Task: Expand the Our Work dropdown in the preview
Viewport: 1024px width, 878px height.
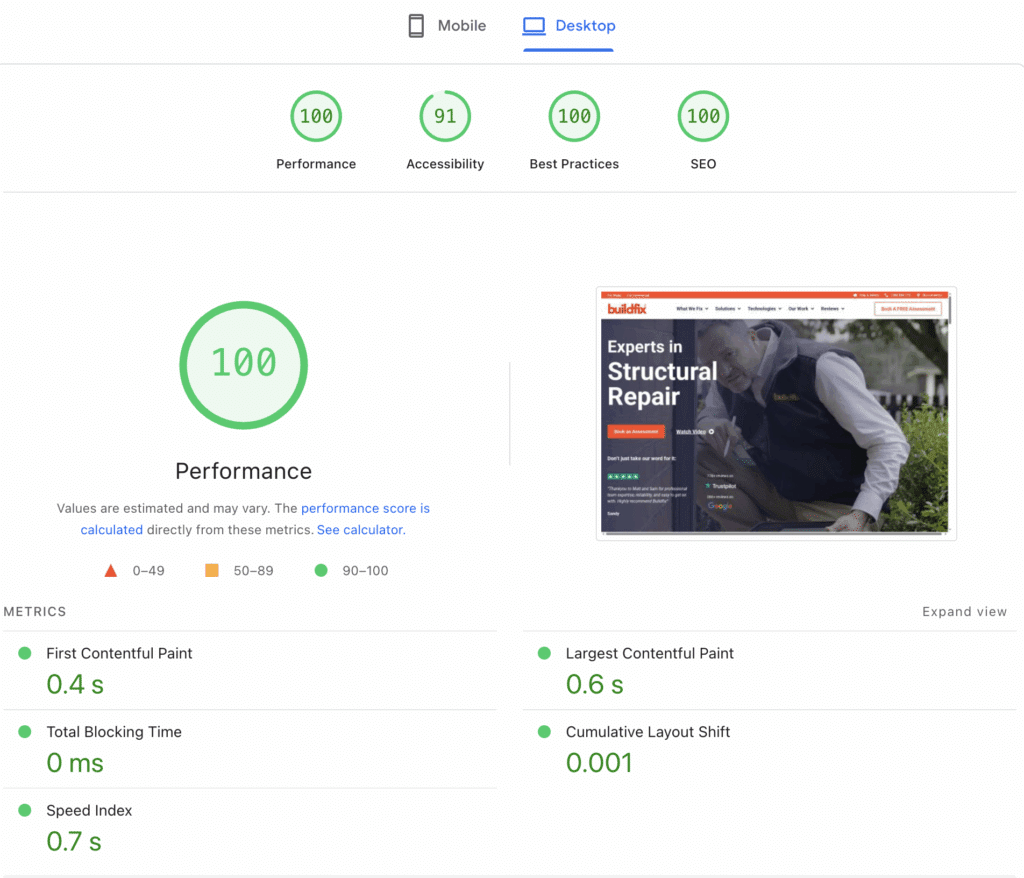Action: pos(800,309)
